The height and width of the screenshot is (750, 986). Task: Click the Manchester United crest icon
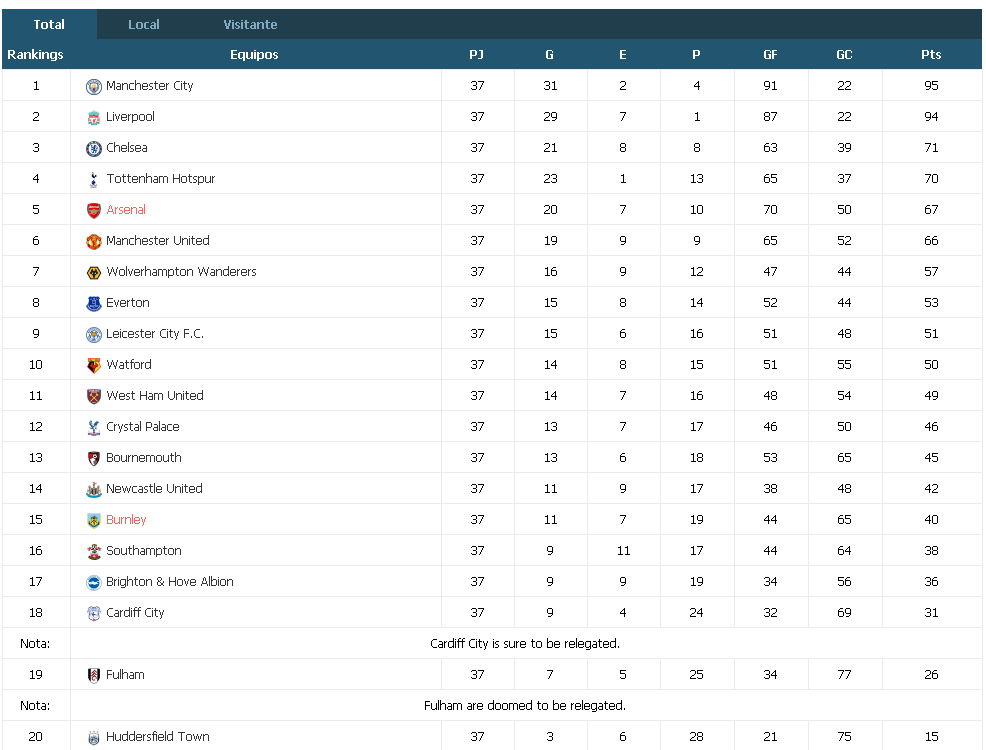94,241
